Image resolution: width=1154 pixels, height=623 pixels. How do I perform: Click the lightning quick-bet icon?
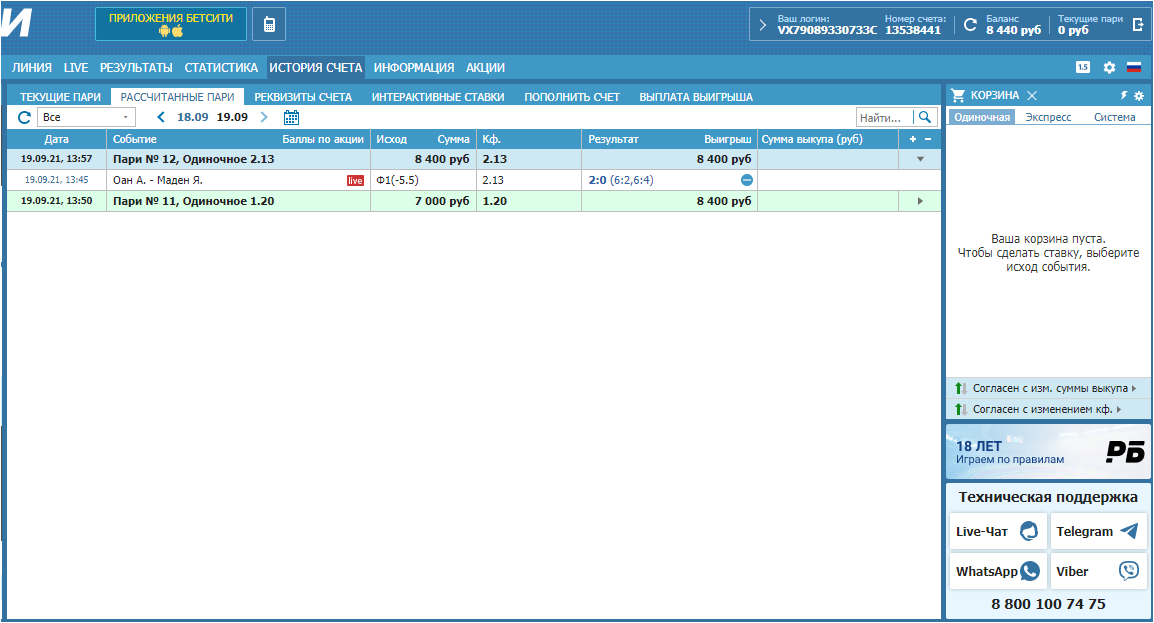(1123, 95)
